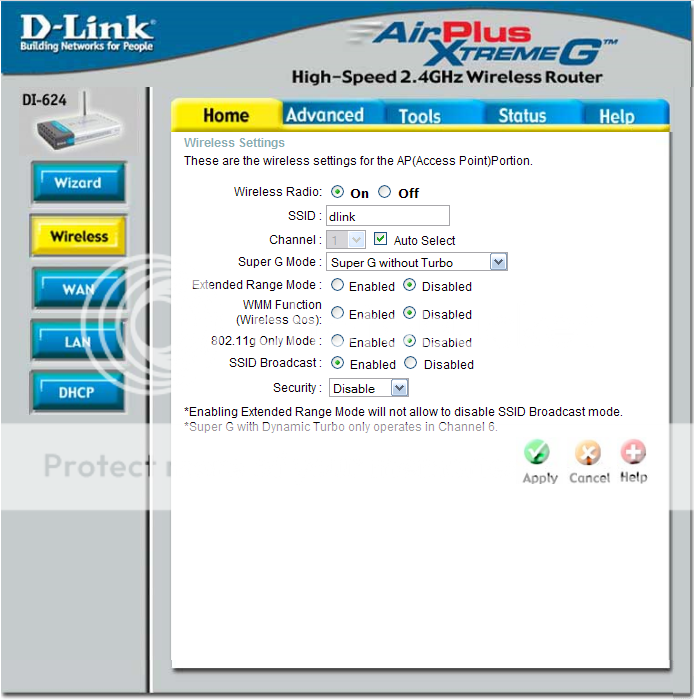This screenshot has width=694, height=700.
Task: Switch to the Advanced tab
Action: [x=325, y=115]
